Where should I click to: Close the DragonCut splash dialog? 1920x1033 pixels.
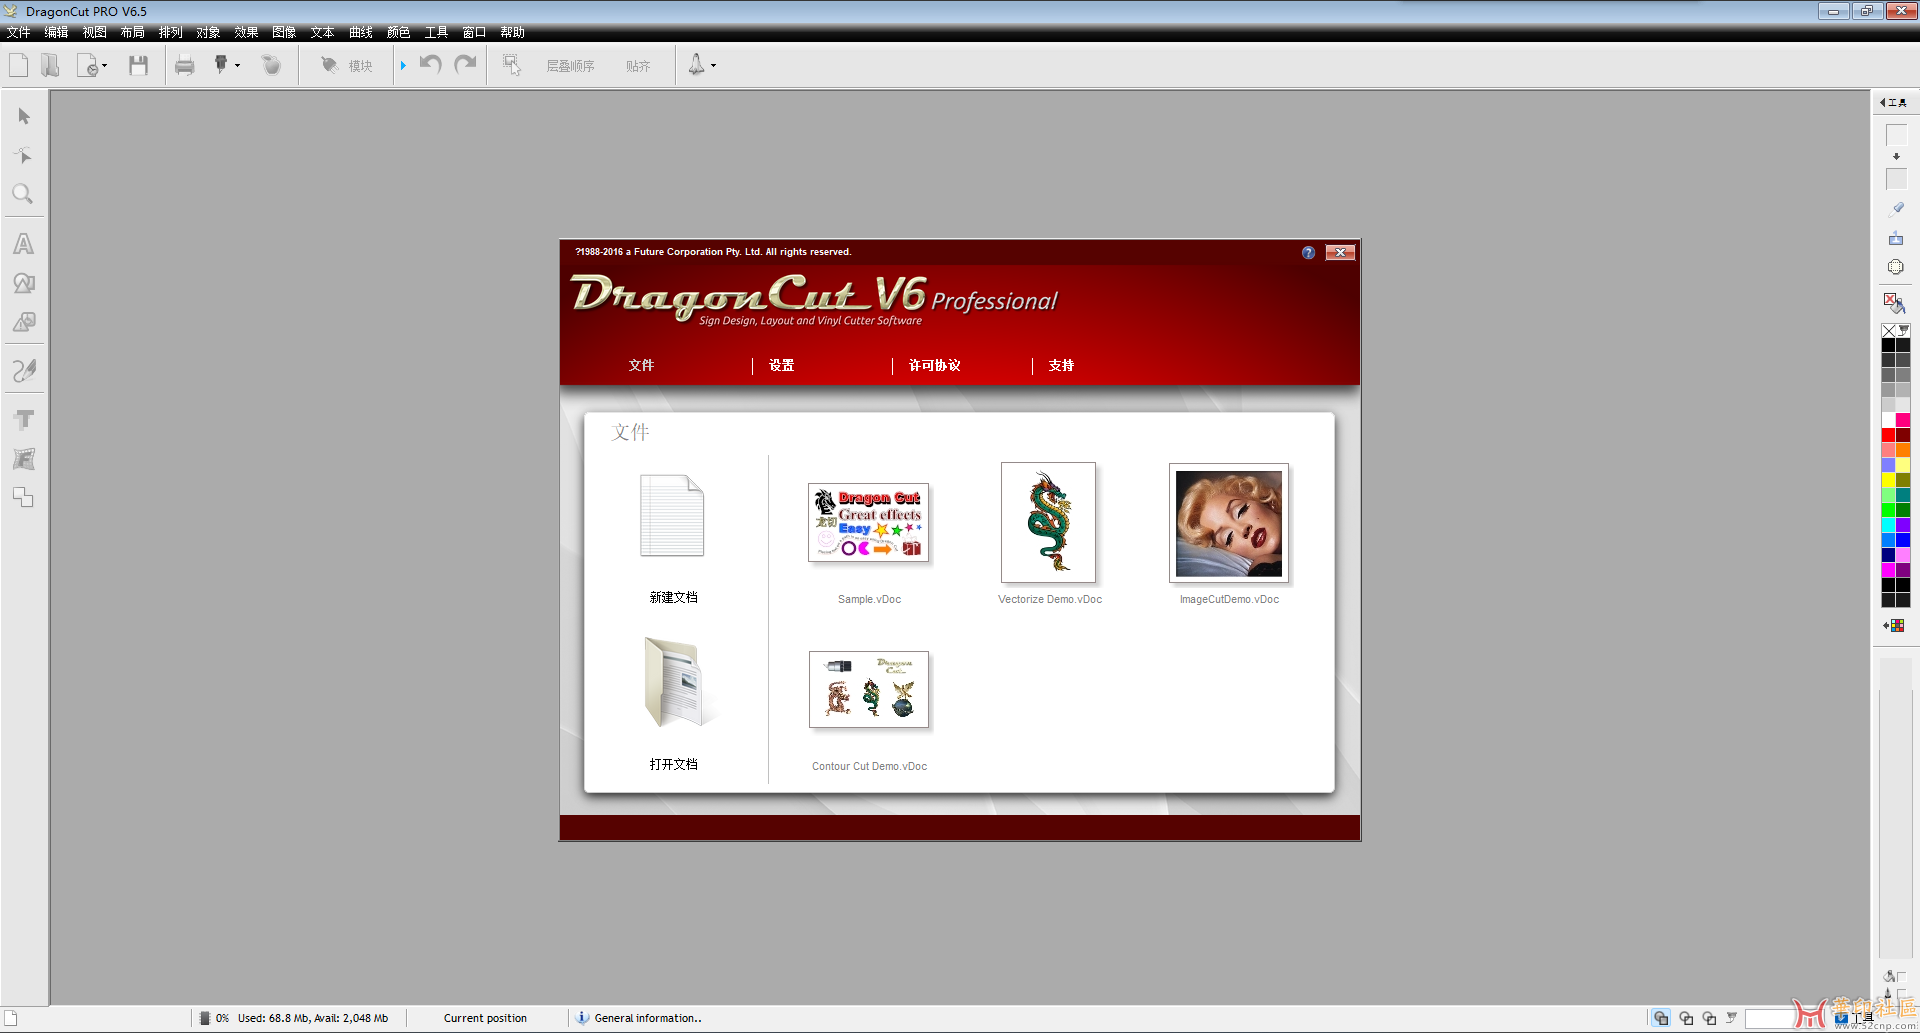coord(1340,253)
